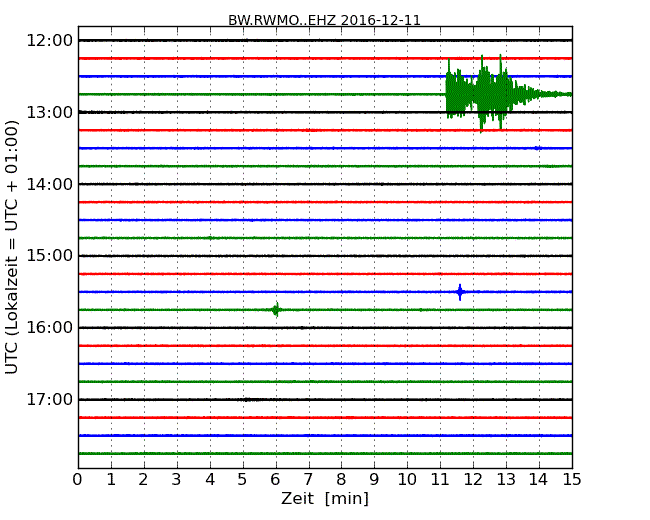Select the 13:00 time label
This screenshot has width=650, height=520.
point(50,112)
